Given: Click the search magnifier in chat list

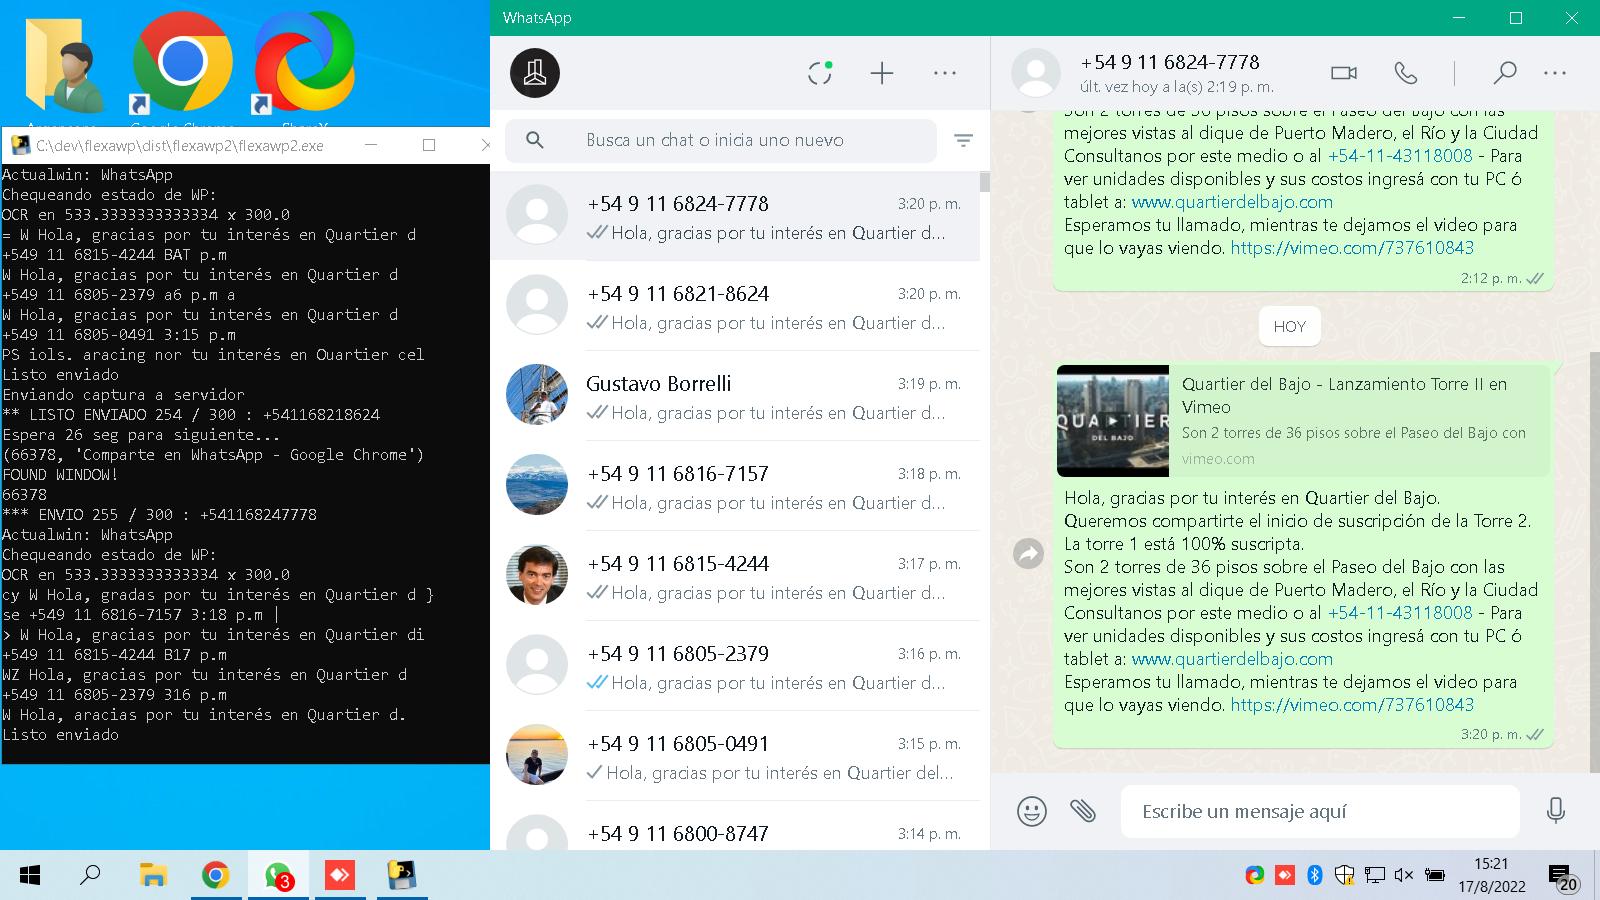Looking at the screenshot, I should pos(535,140).
